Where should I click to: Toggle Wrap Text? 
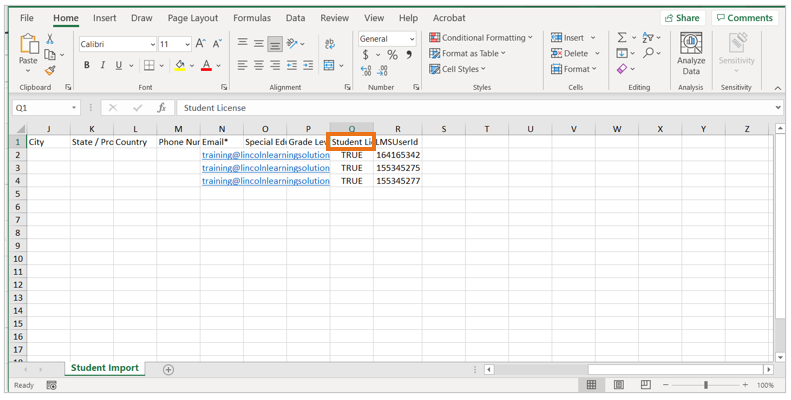pos(330,43)
